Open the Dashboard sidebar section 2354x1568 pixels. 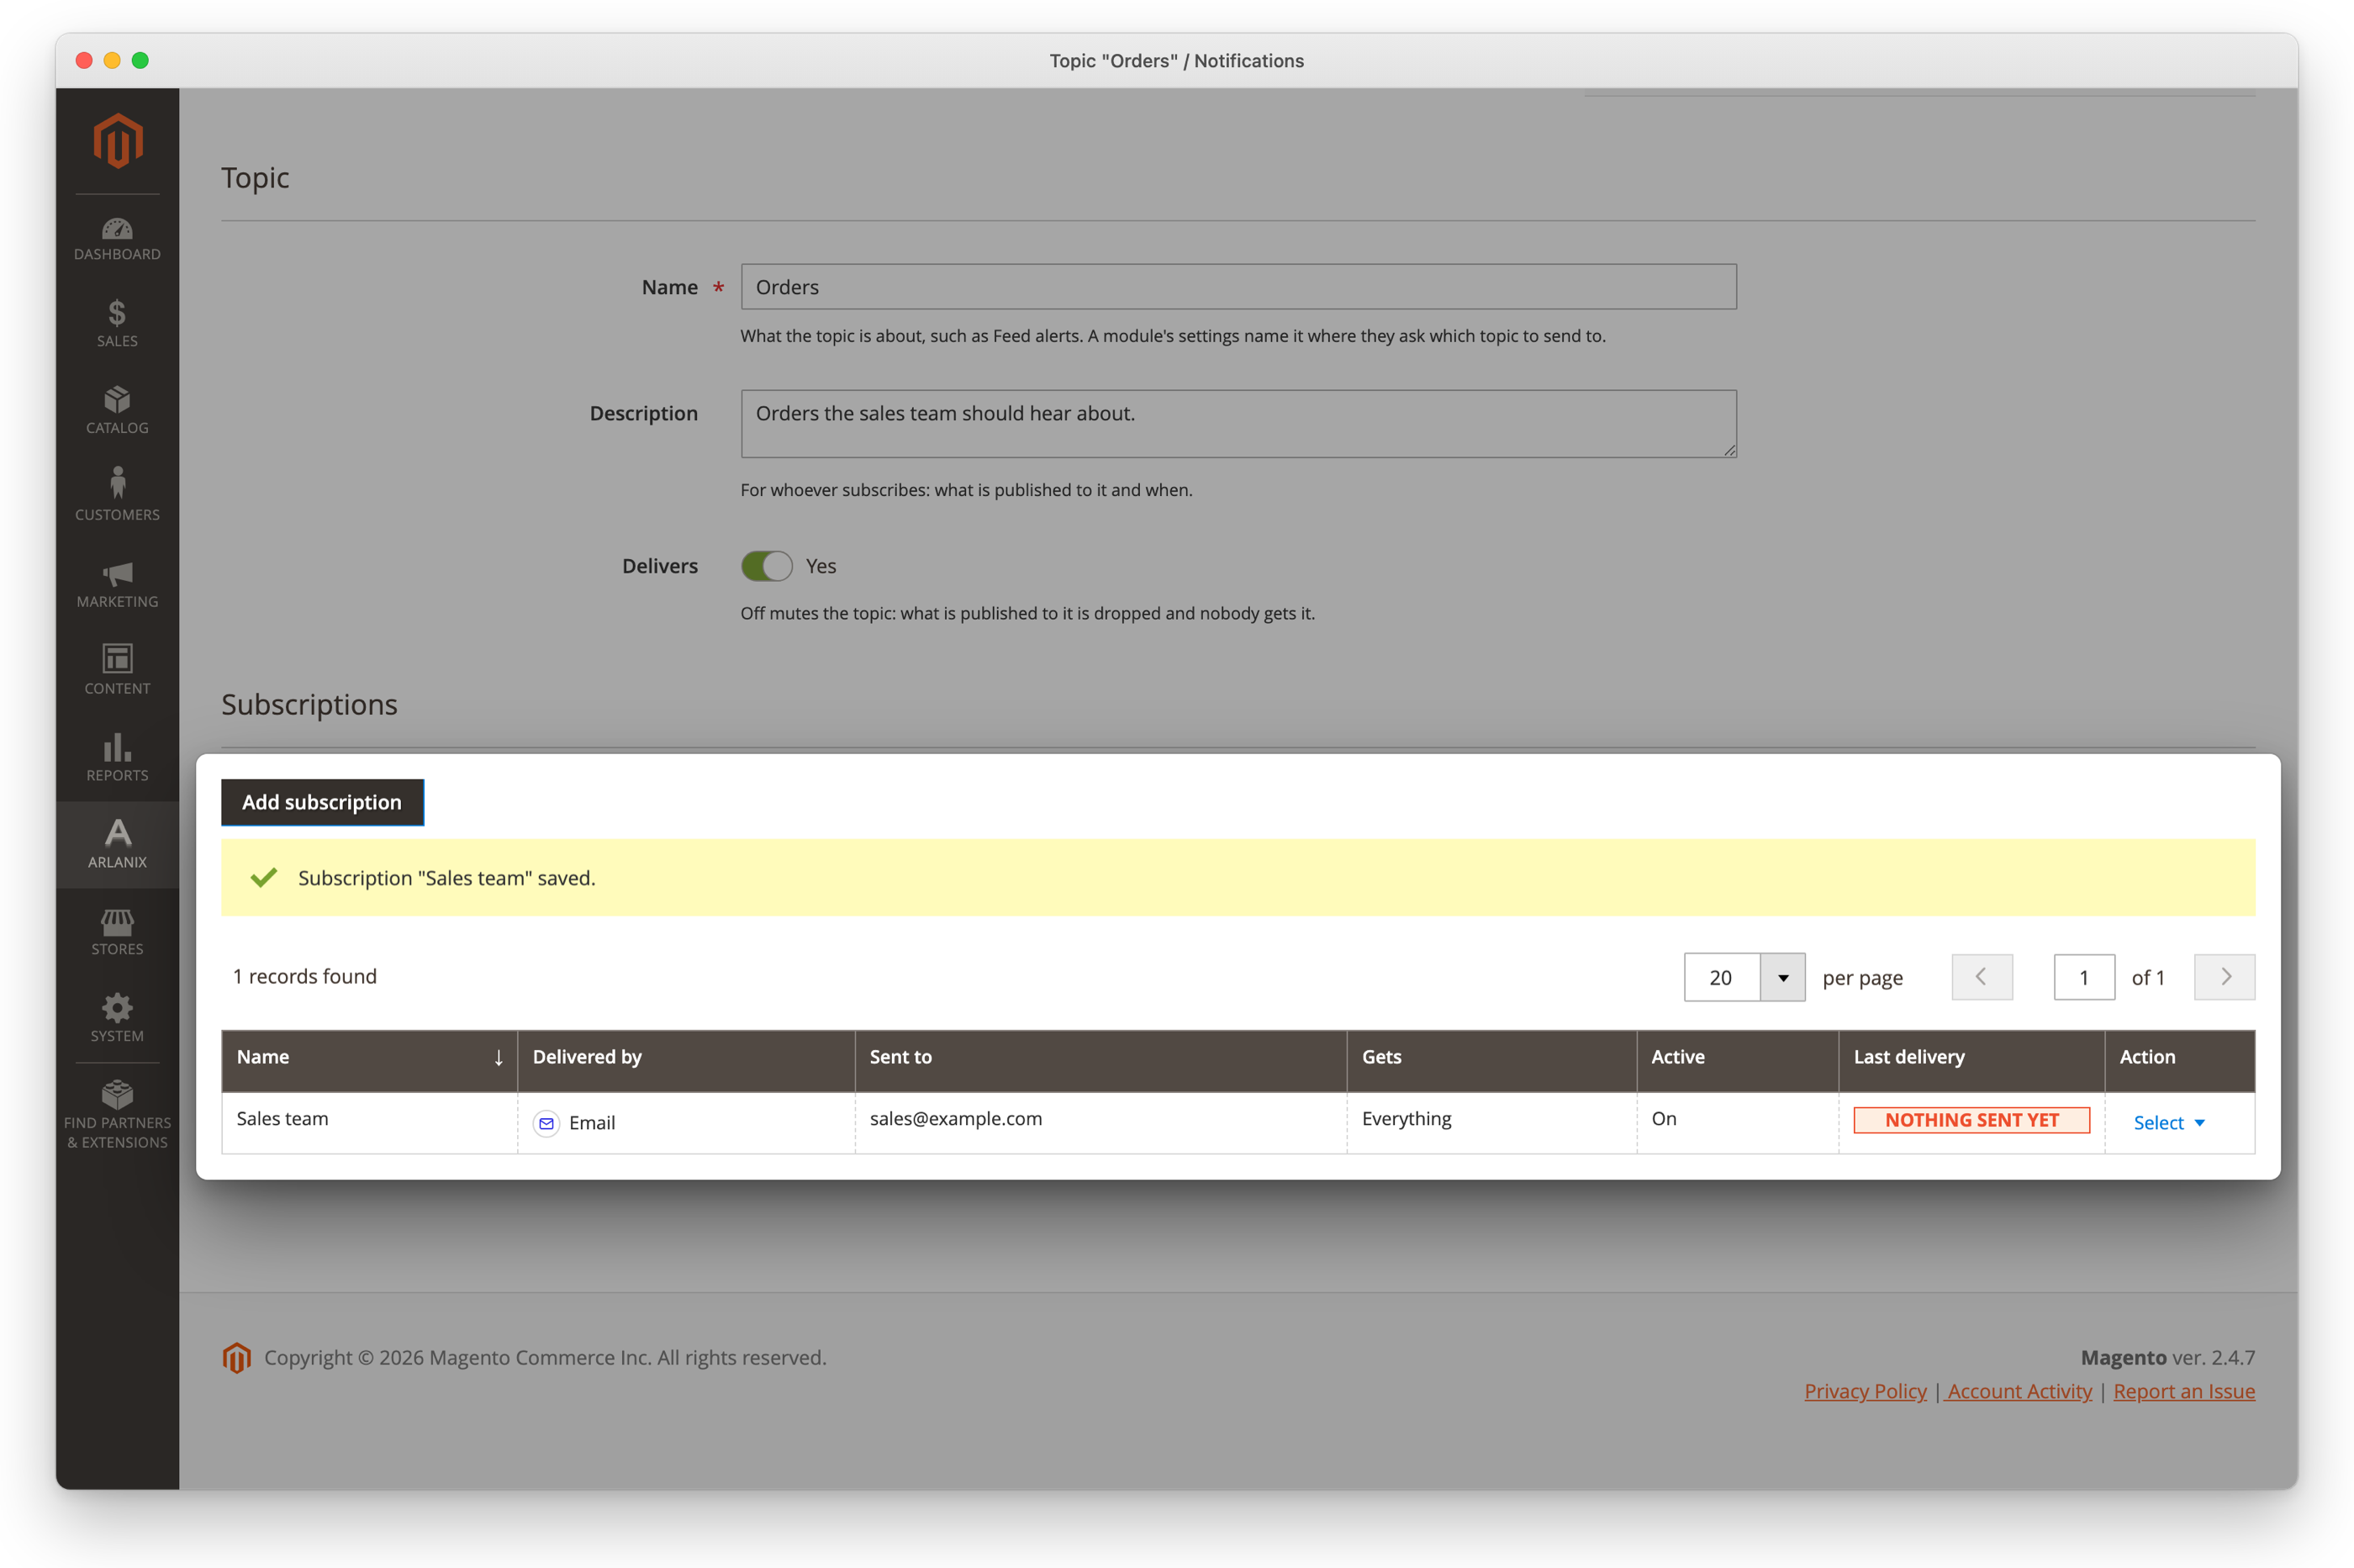tap(117, 239)
